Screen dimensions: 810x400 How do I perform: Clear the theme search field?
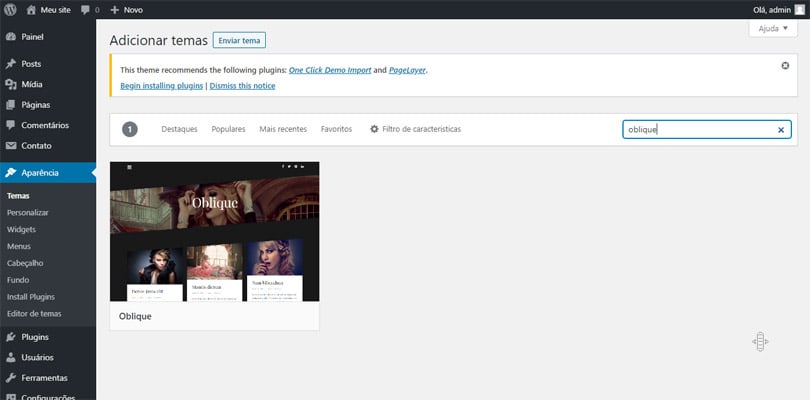[x=781, y=130]
